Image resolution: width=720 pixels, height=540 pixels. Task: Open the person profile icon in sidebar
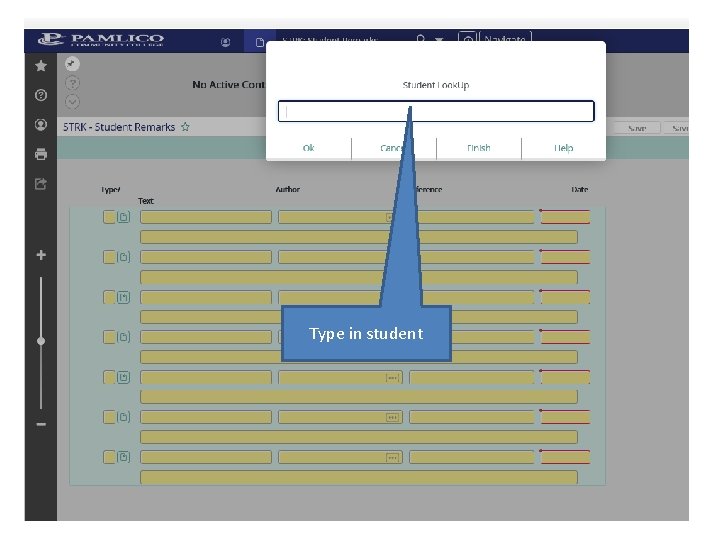point(41,124)
